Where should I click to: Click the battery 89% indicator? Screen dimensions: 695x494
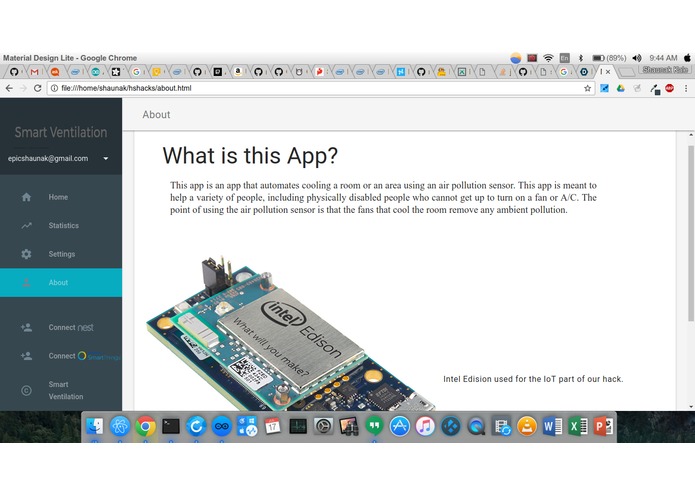pos(609,58)
